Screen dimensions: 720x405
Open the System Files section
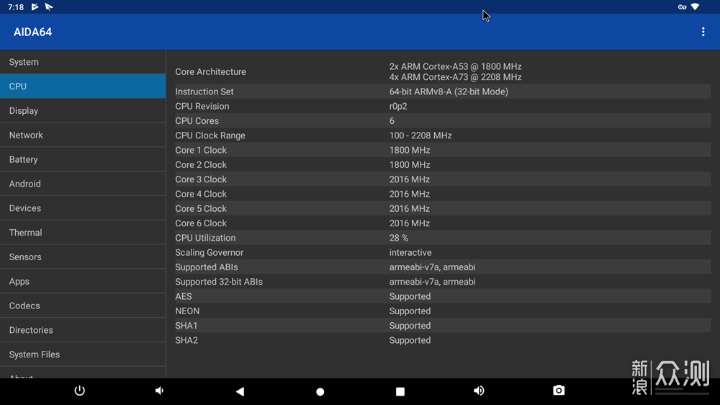82,354
